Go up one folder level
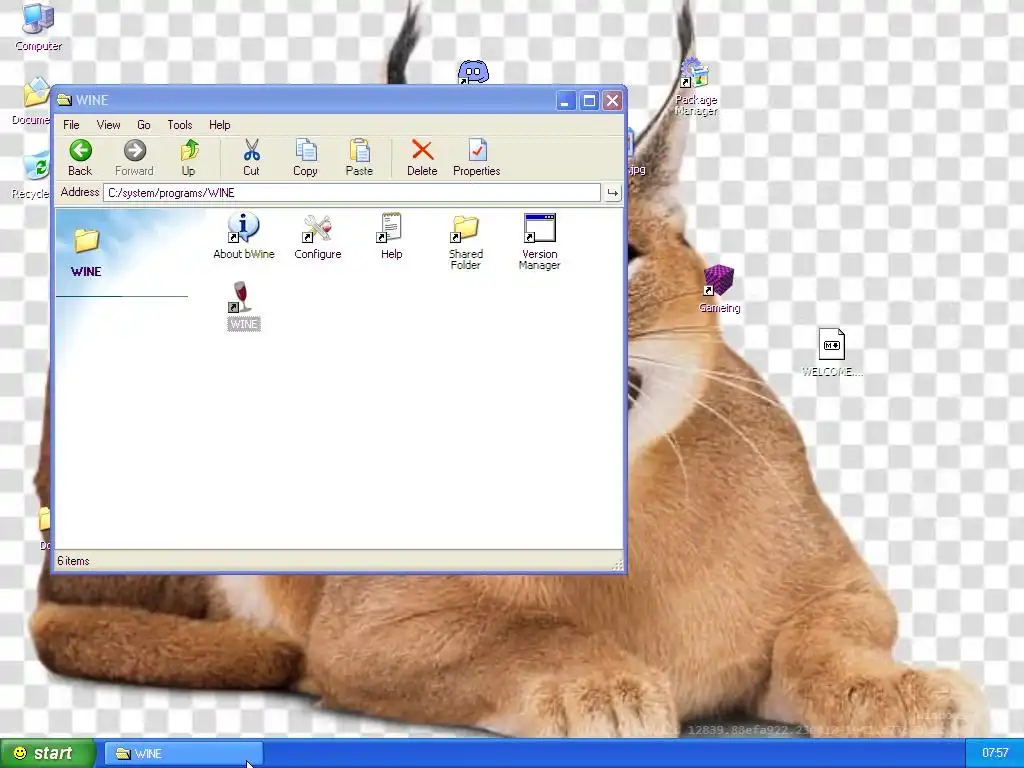This screenshot has width=1024, height=768. coord(189,157)
